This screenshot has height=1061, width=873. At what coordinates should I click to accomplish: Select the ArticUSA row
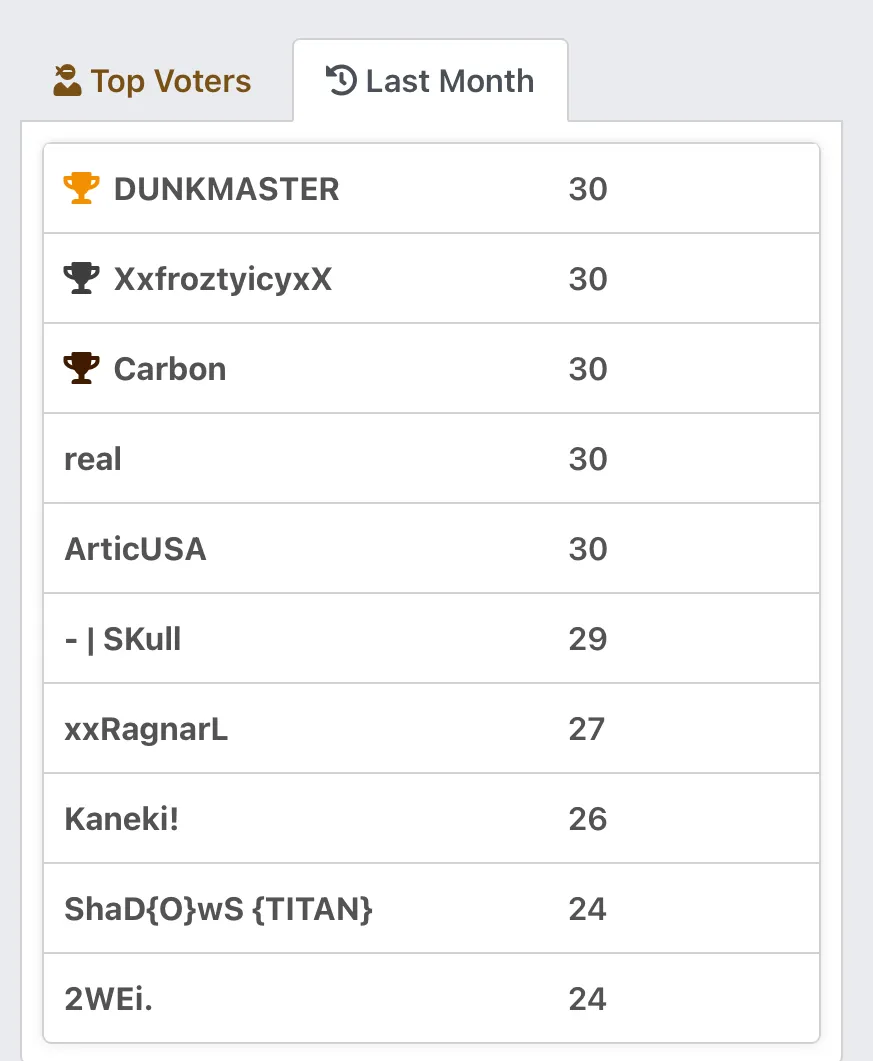[432, 548]
